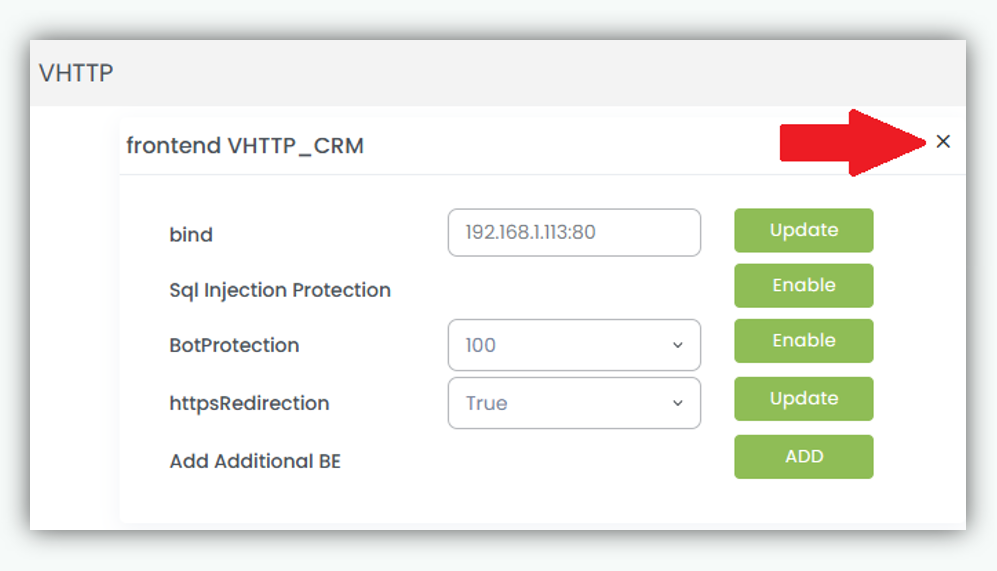This screenshot has height=571, width=997.
Task: Close the frontend VHTTP_CRM dialog
Action: 943,142
